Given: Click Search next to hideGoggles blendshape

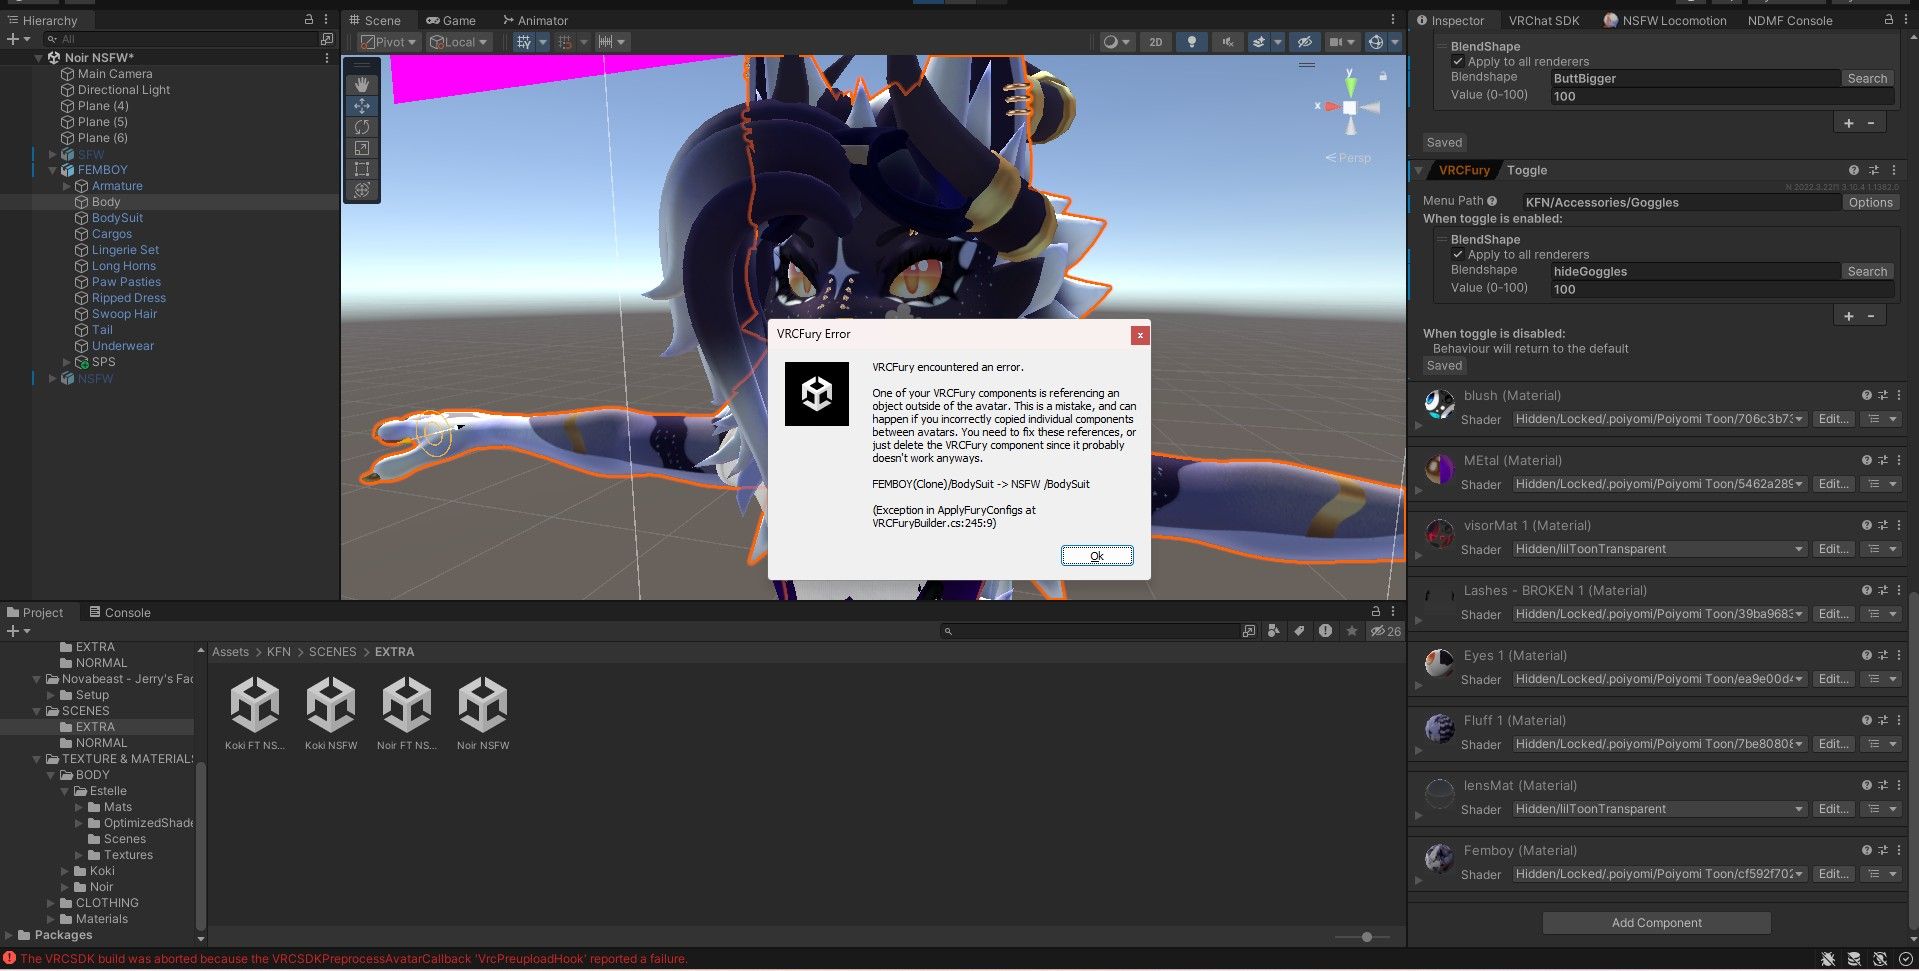Looking at the screenshot, I should (1867, 271).
